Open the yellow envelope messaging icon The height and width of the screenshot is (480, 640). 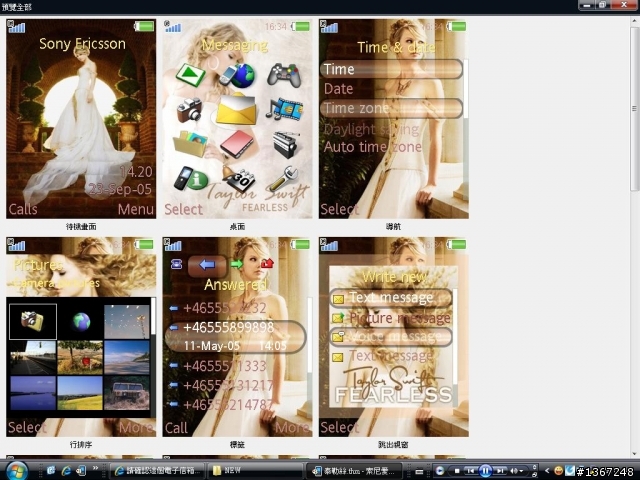[236, 110]
